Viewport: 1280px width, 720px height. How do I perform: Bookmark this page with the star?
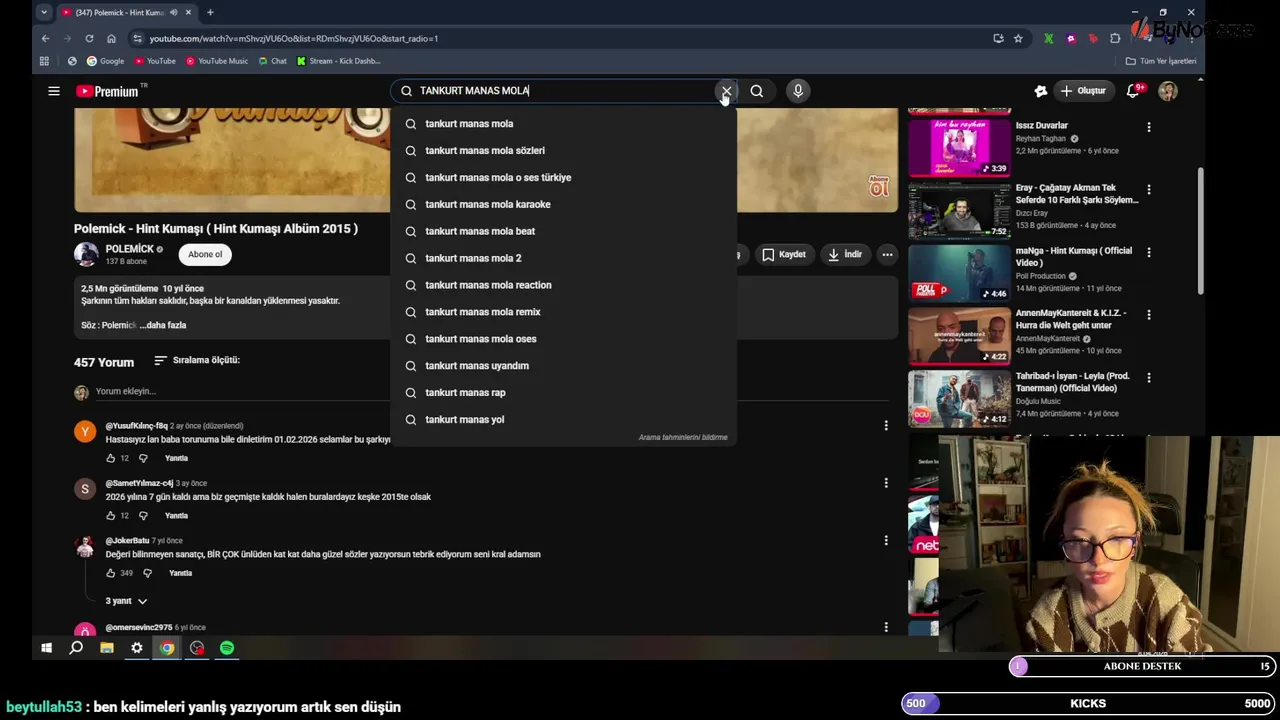coord(1018,38)
